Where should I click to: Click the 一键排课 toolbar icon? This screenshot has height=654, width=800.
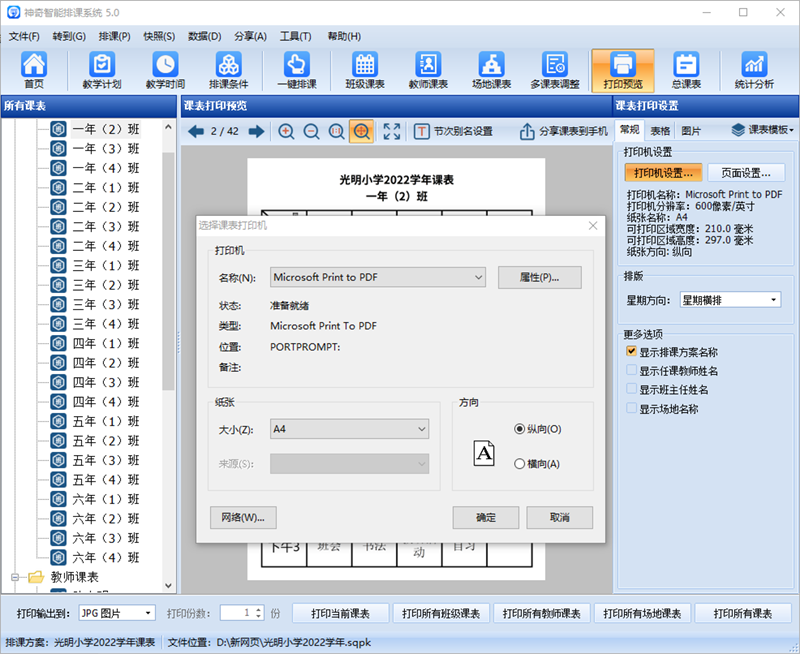coord(293,70)
